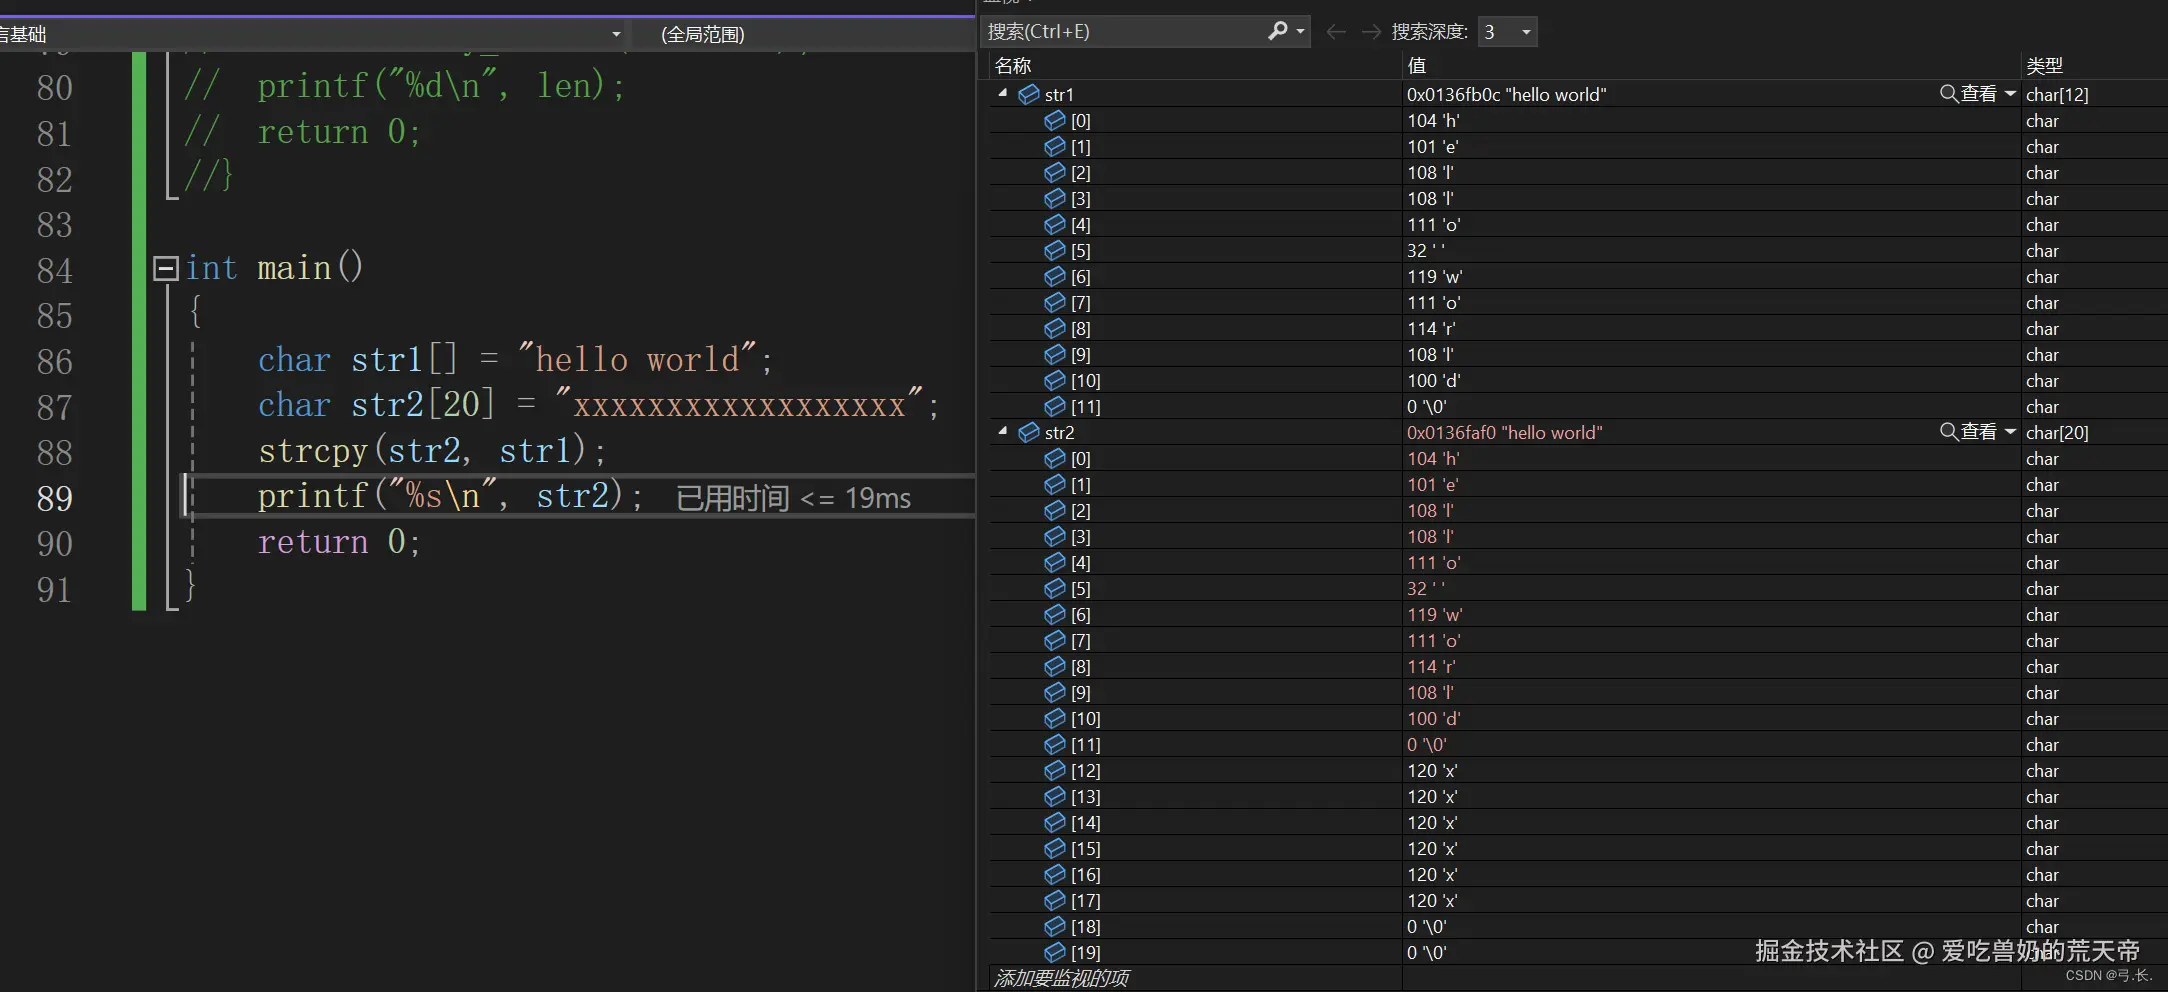This screenshot has width=2168, height=992.
Task: Click the cube icon of the str2 [18] element
Action: [1055, 926]
